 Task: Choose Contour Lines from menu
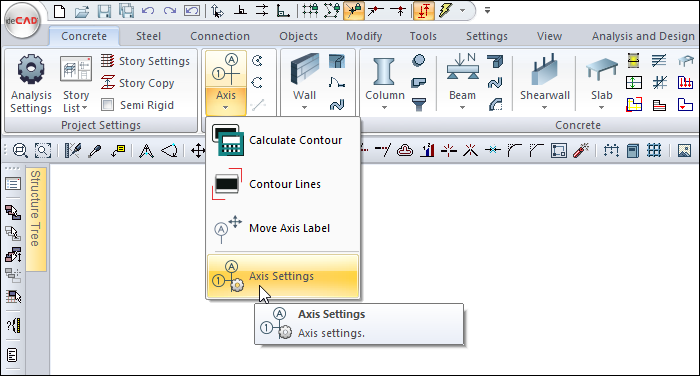click(x=283, y=184)
